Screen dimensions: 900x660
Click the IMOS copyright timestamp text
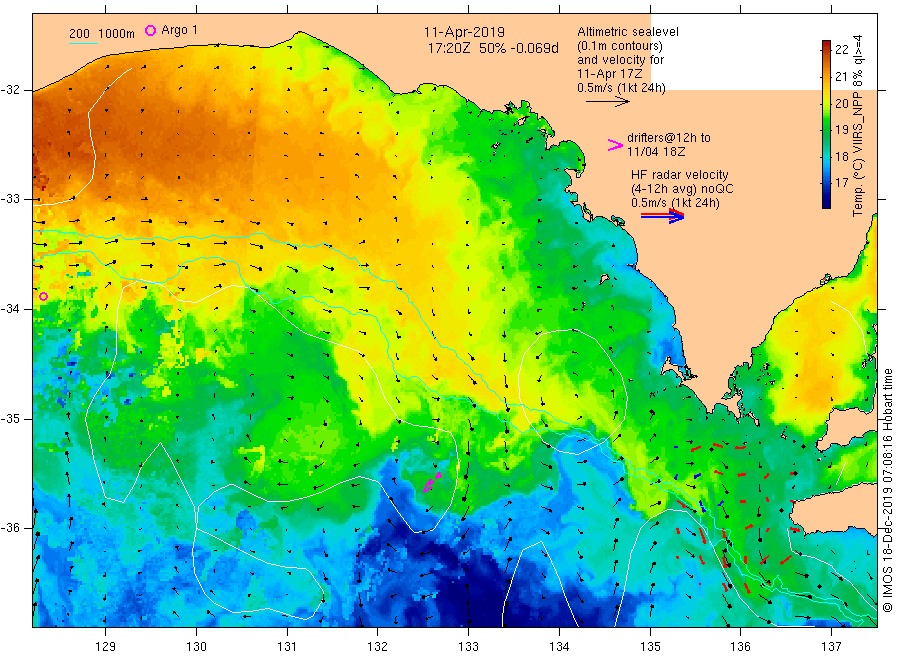coord(888,491)
